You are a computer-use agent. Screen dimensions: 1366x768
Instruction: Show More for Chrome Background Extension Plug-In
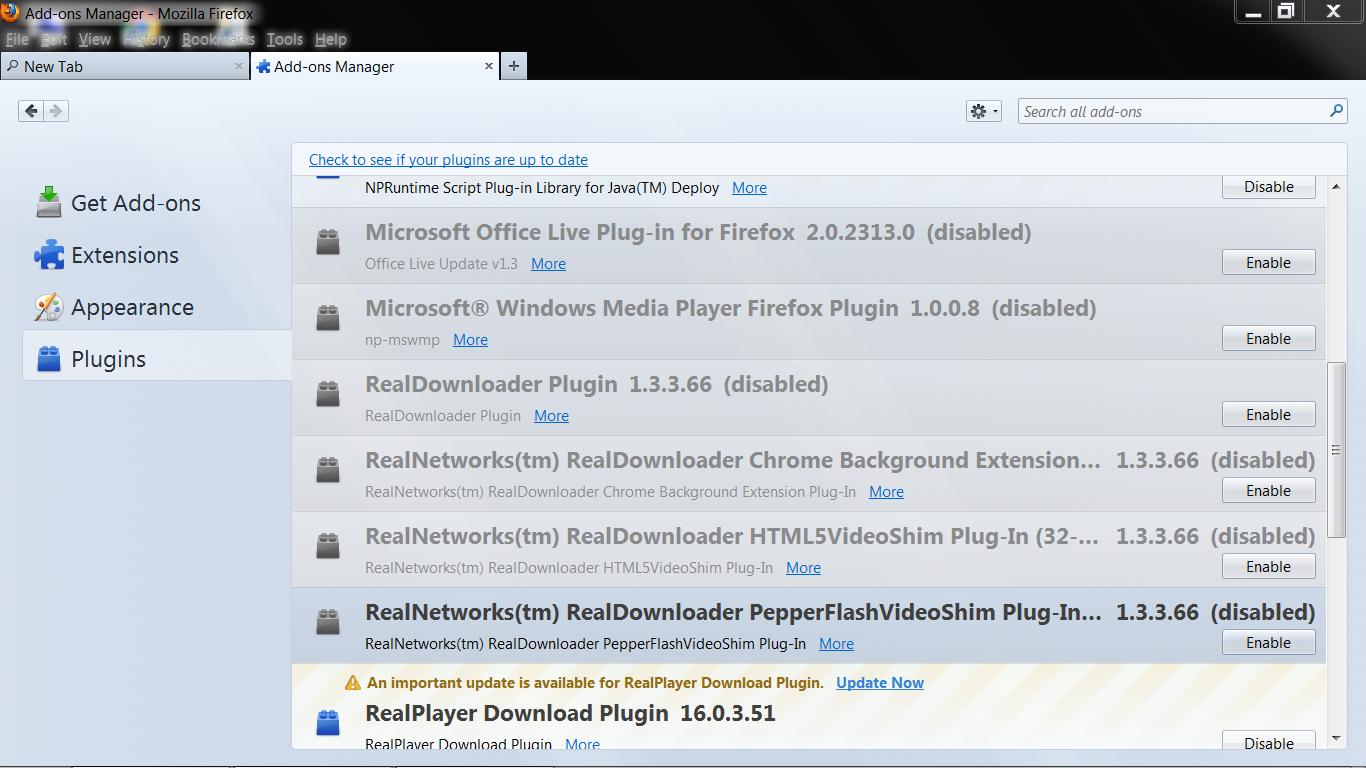click(886, 492)
